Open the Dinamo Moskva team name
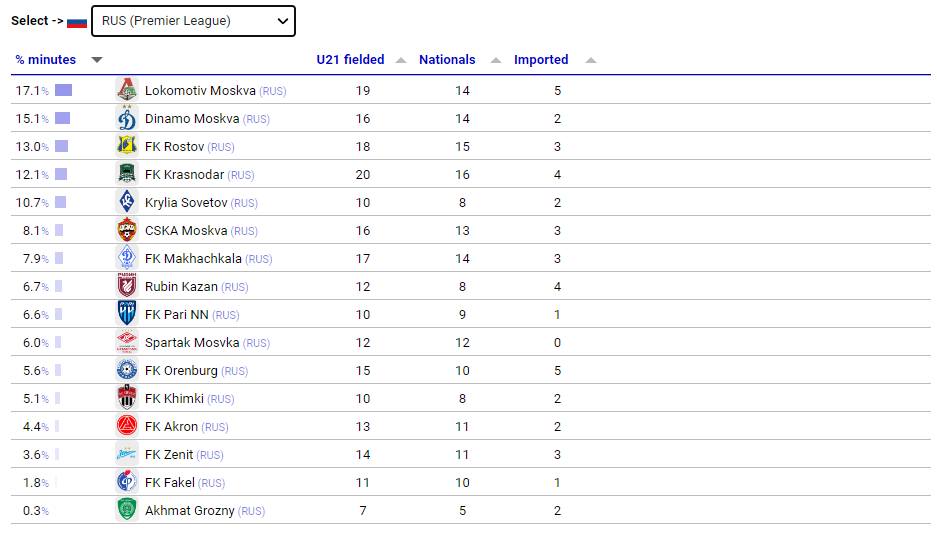The image size is (937, 538). pos(192,119)
